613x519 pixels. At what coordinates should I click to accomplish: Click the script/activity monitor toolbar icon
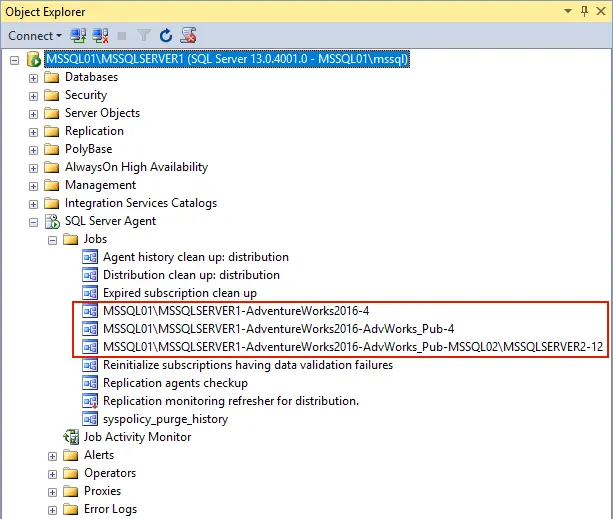(188, 36)
